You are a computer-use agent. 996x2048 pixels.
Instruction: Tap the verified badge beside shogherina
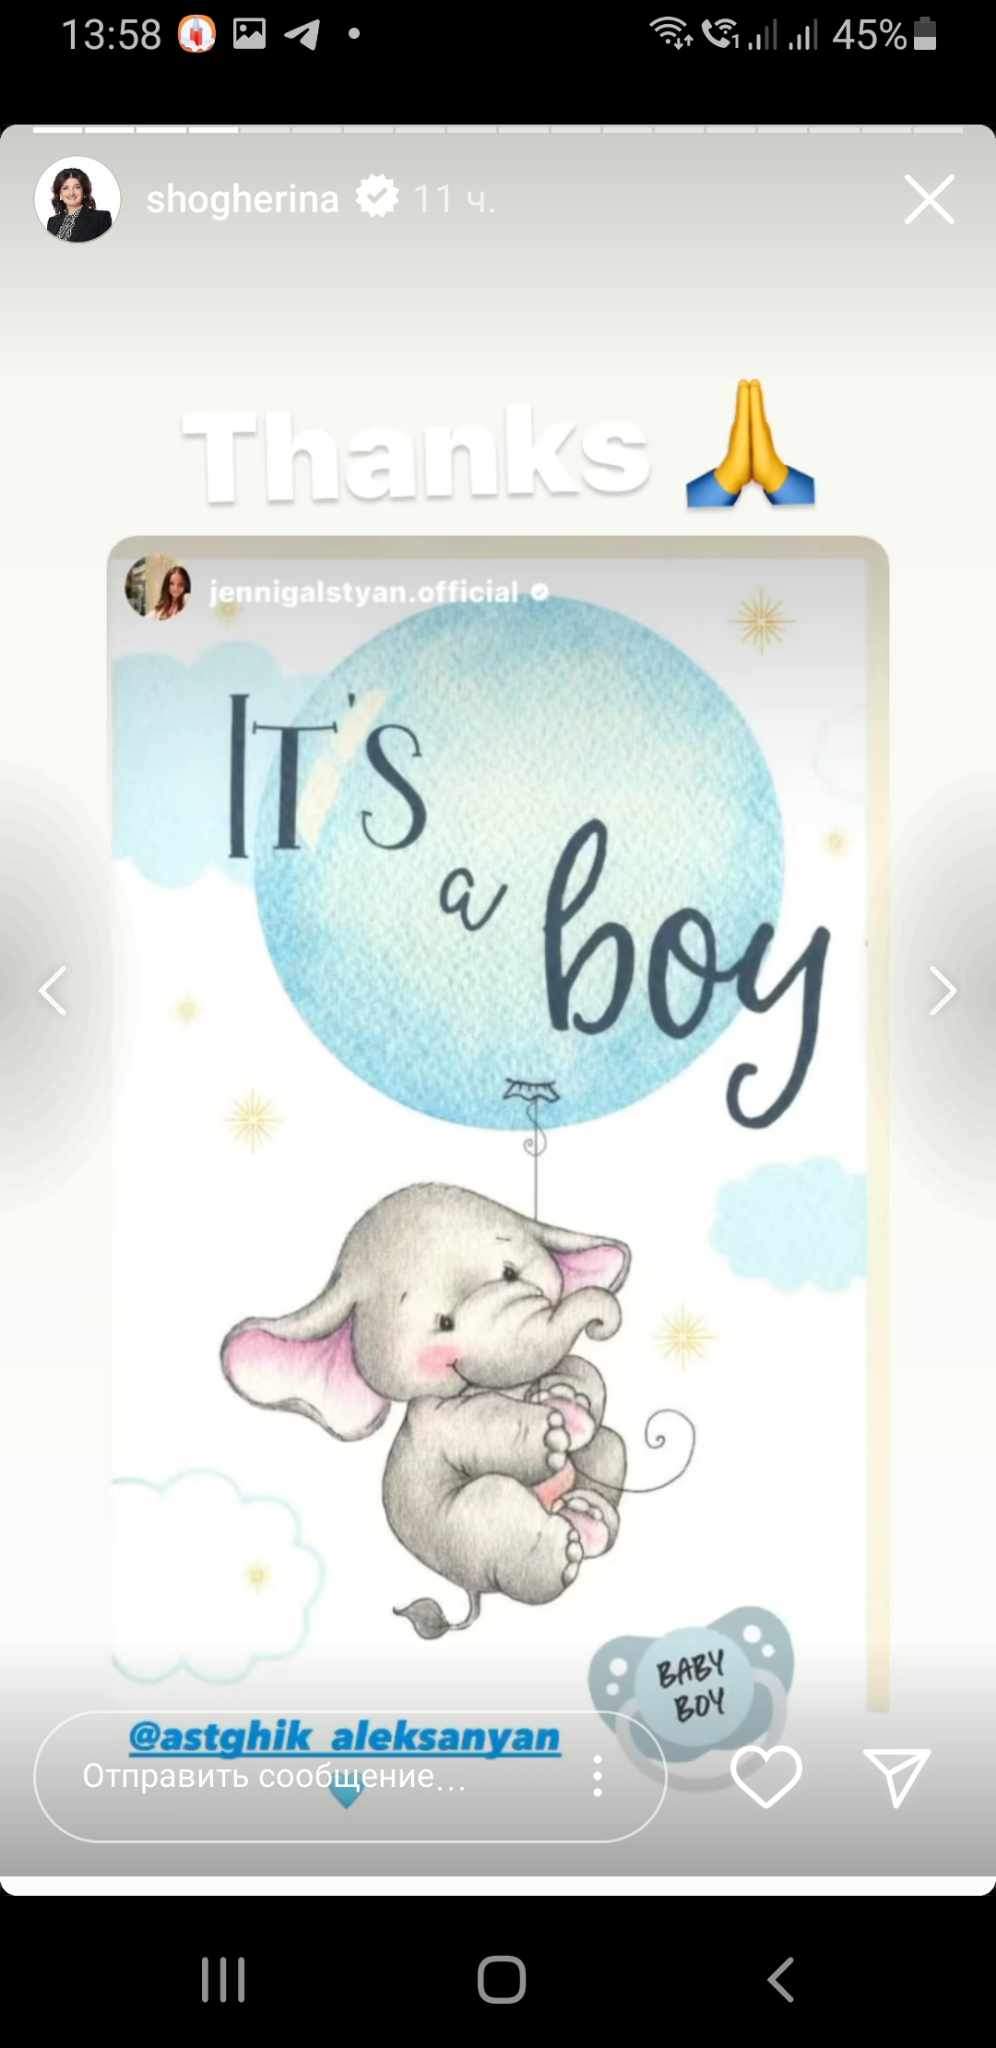pyautogui.click(x=378, y=197)
